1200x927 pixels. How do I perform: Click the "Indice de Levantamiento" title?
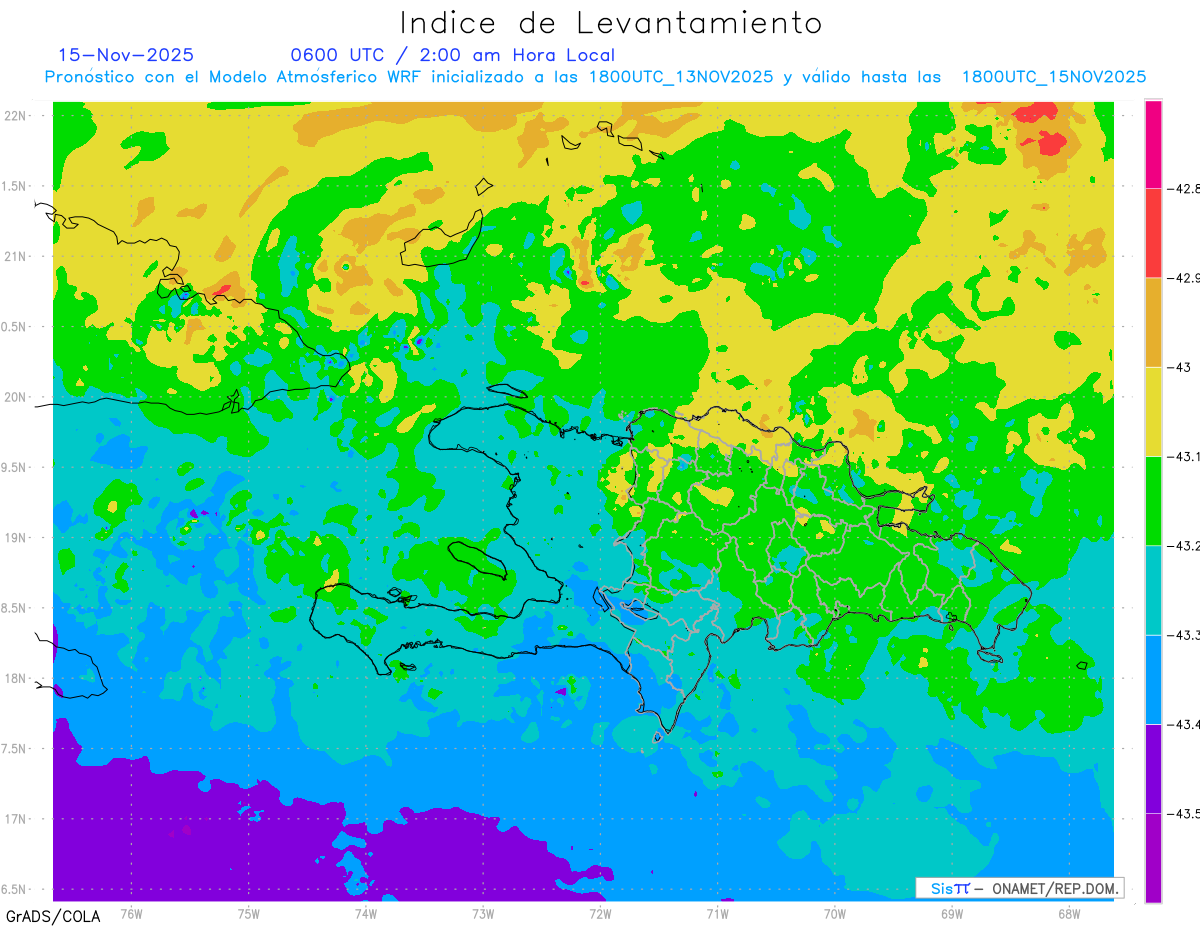[x=611, y=23]
